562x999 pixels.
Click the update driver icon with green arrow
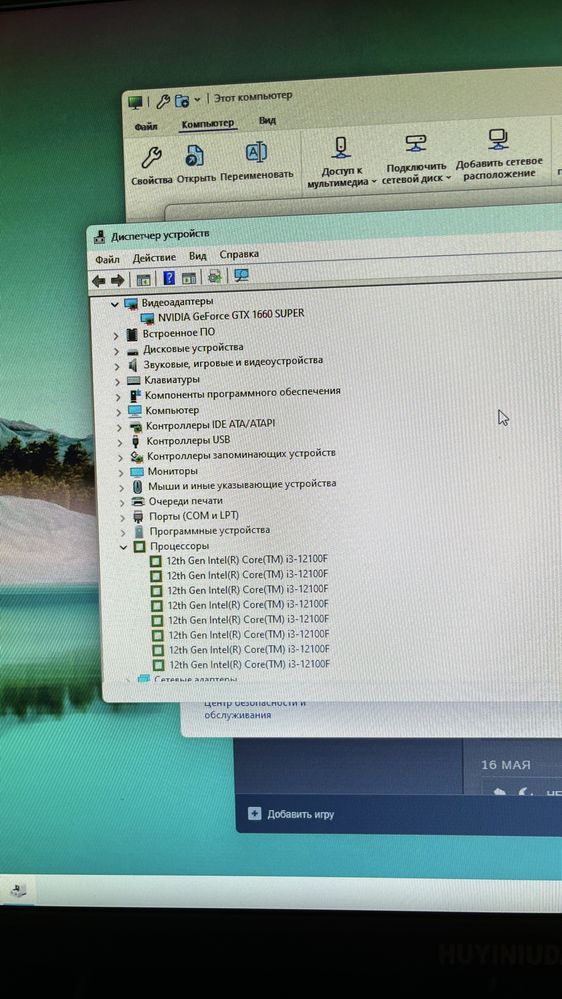(214, 277)
